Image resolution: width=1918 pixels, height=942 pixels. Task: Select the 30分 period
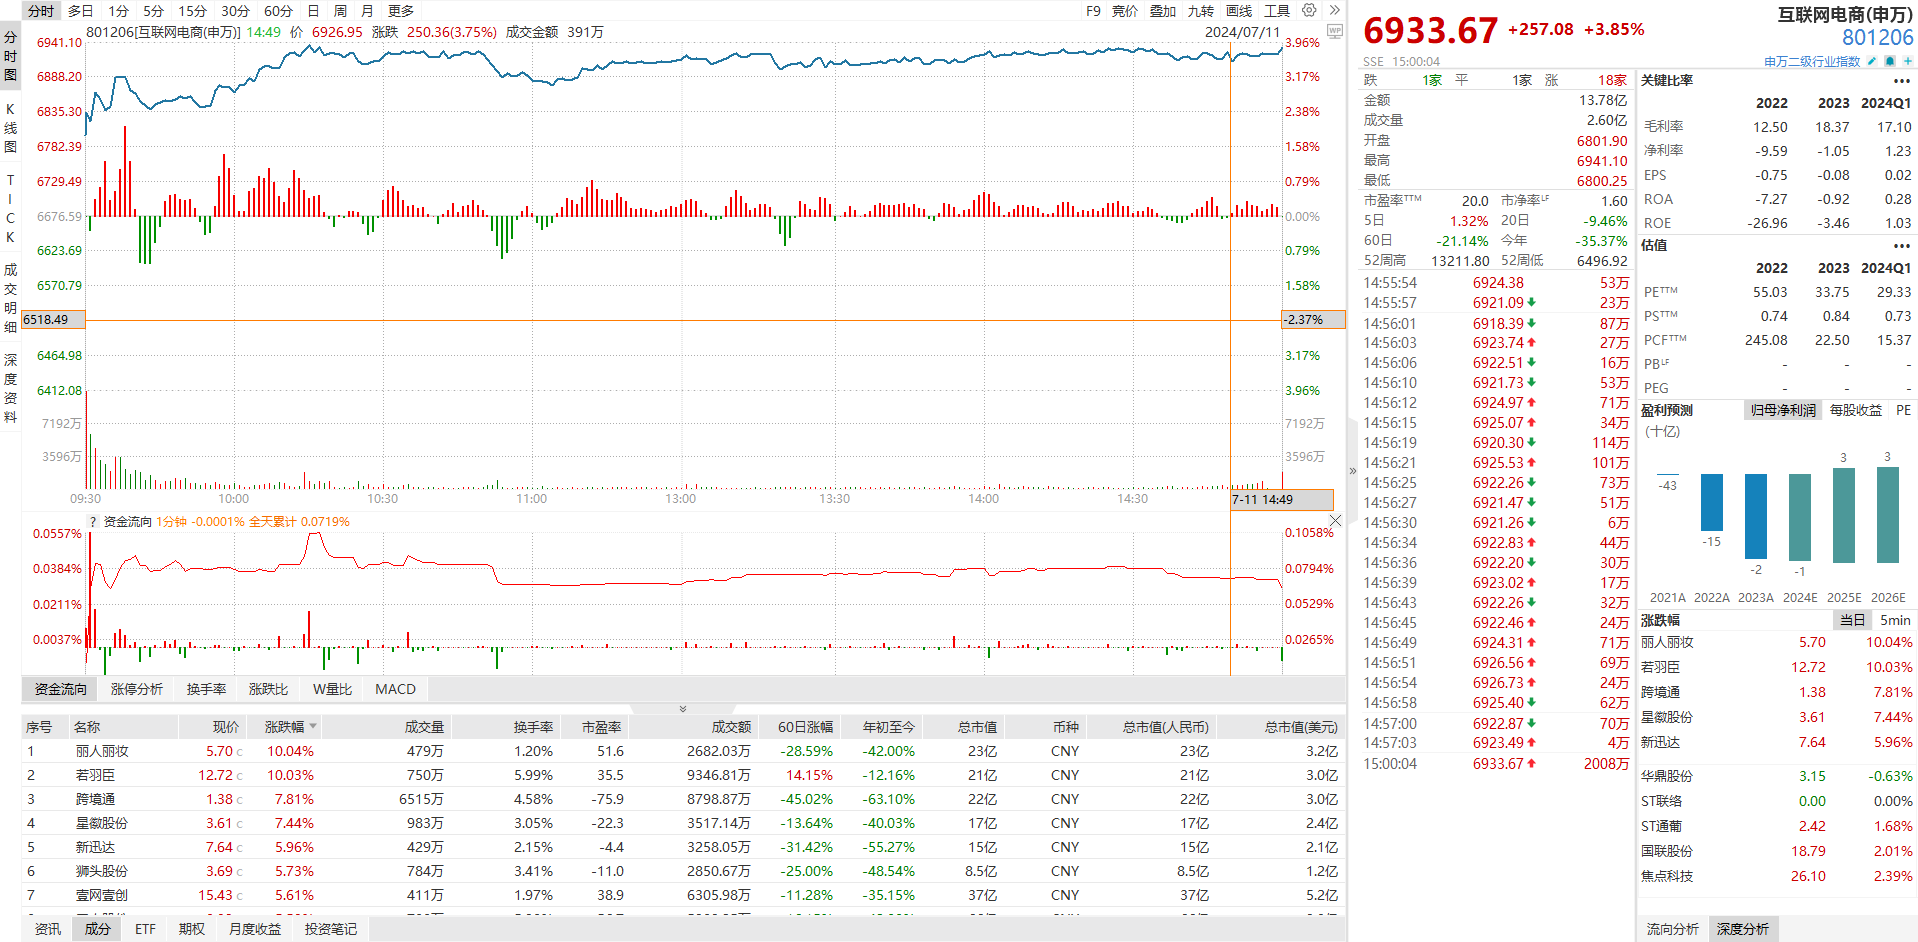click(x=235, y=11)
